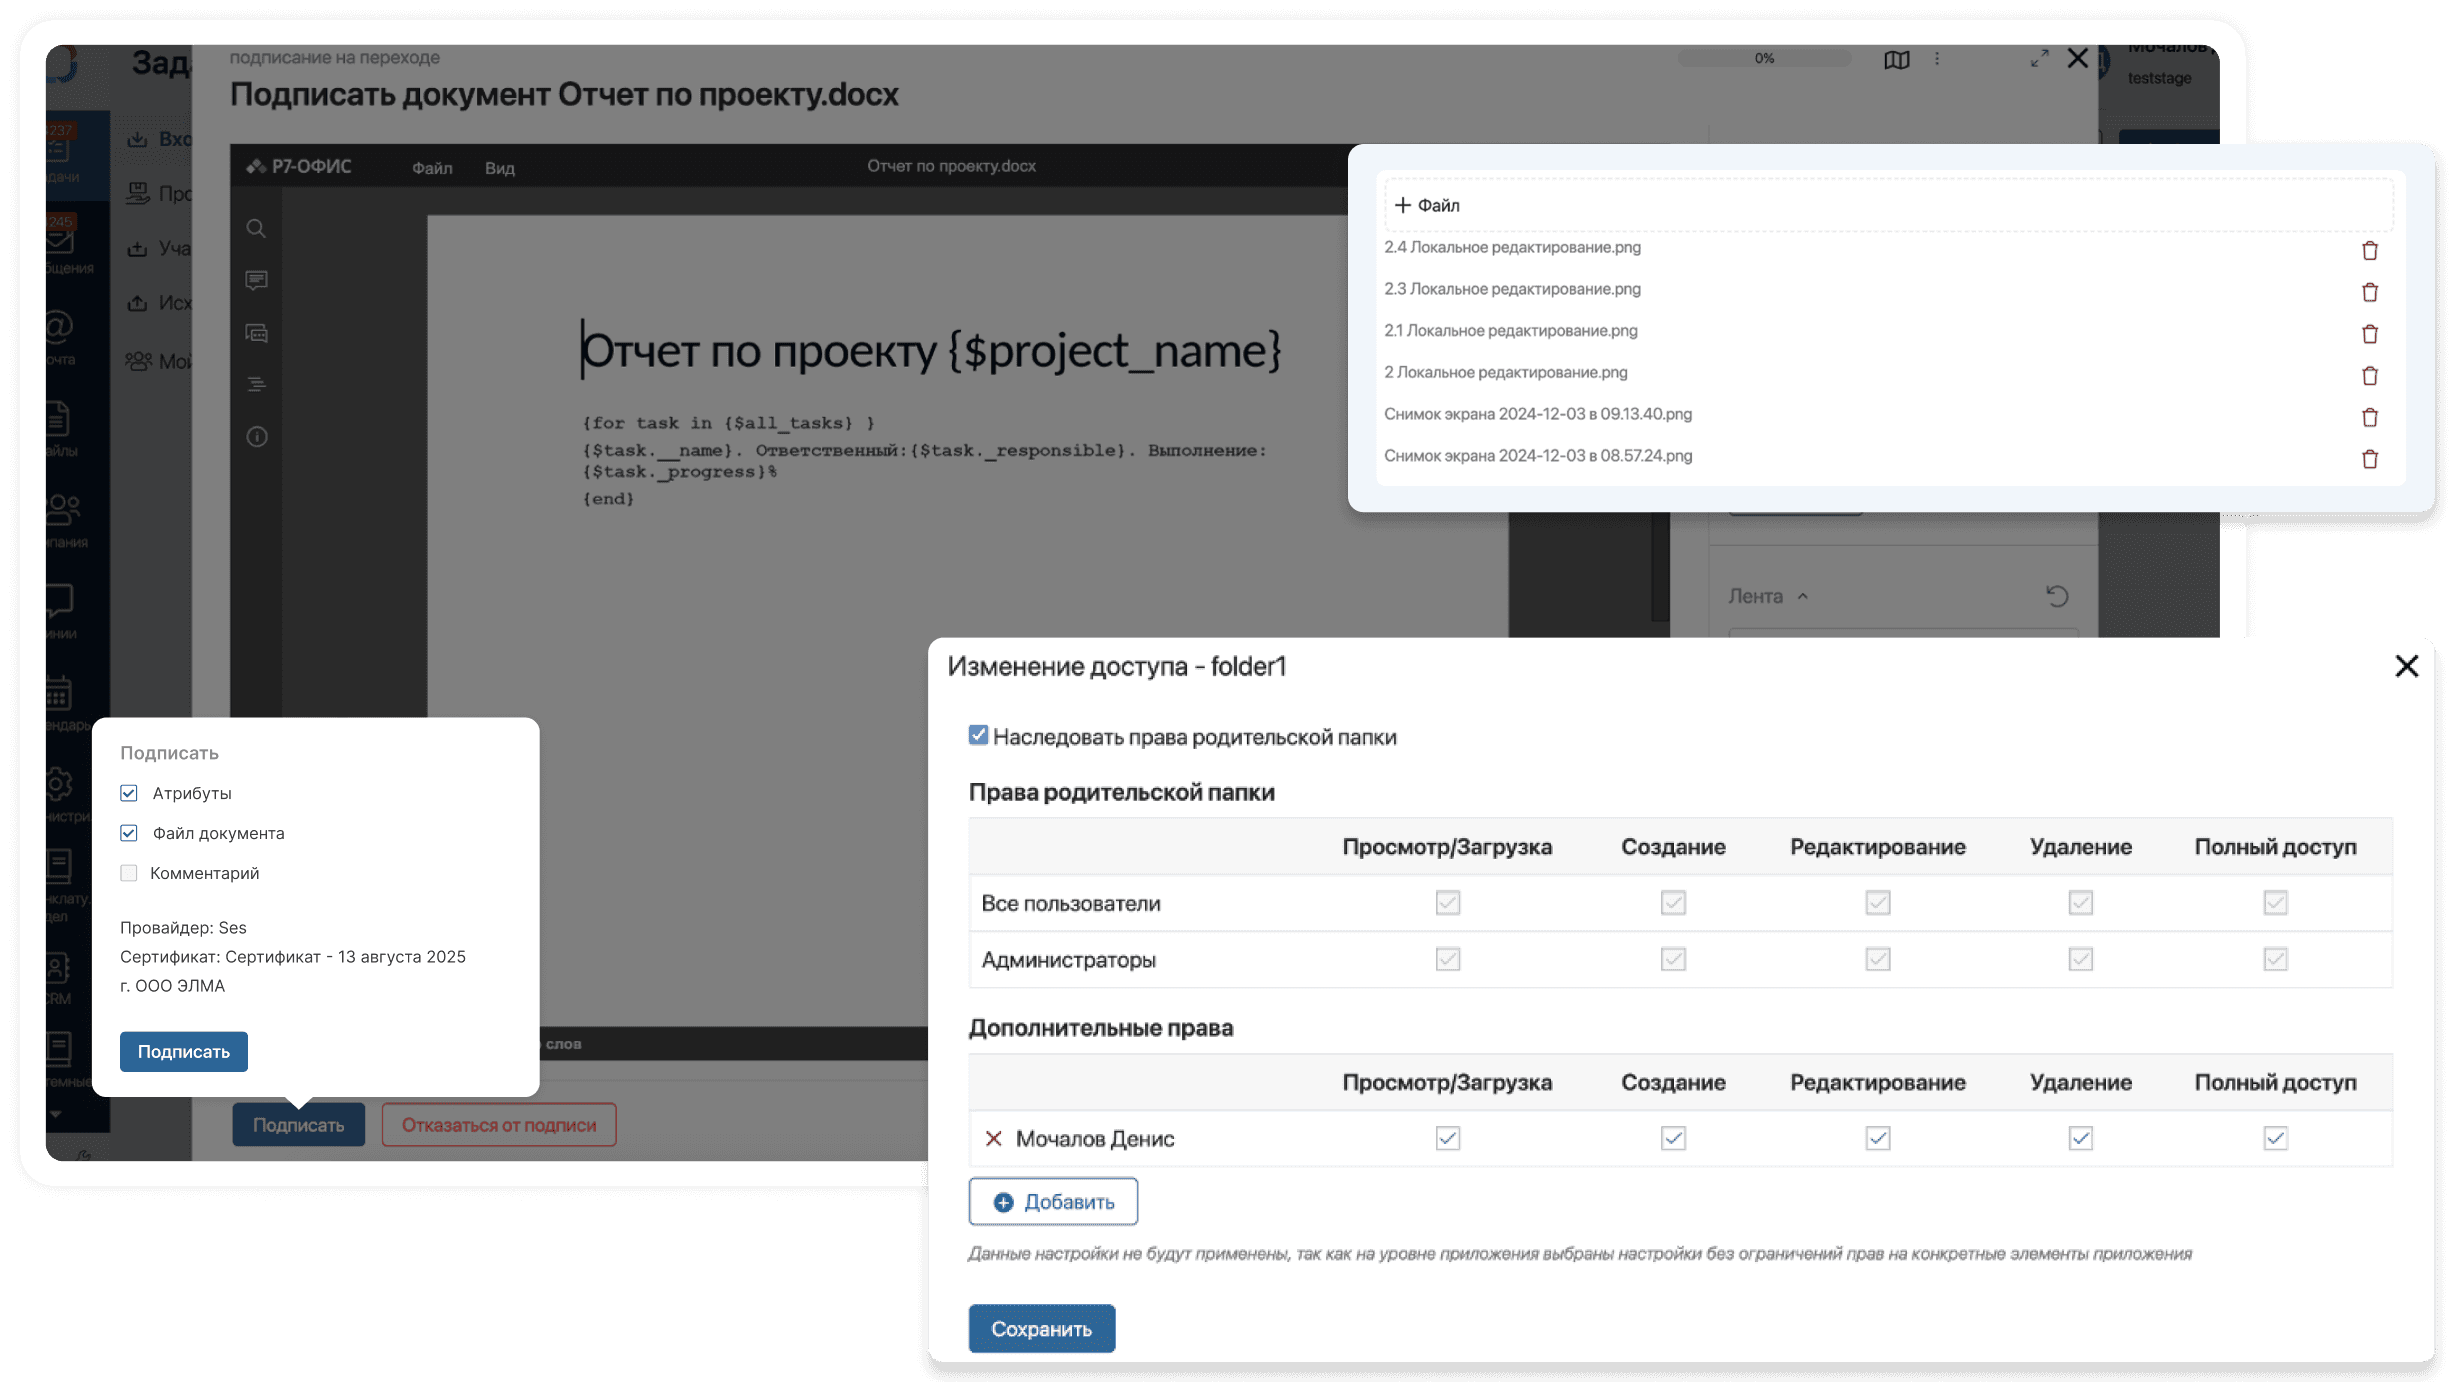Image resolution: width=2456 pixels, height=1383 pixels.
Task: Delete file 2.4 Локальное редактирование.png
Action: pos(2369,250)
